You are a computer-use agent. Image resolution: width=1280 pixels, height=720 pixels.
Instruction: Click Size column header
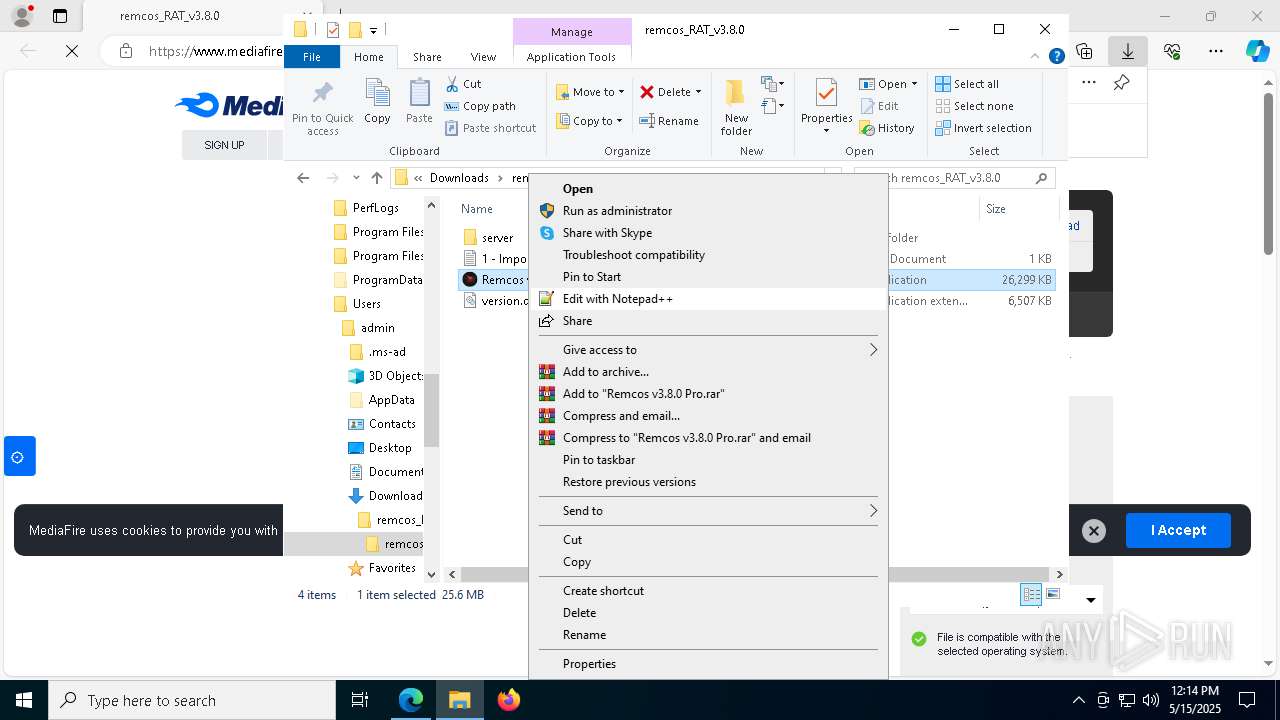pos(996,209)
